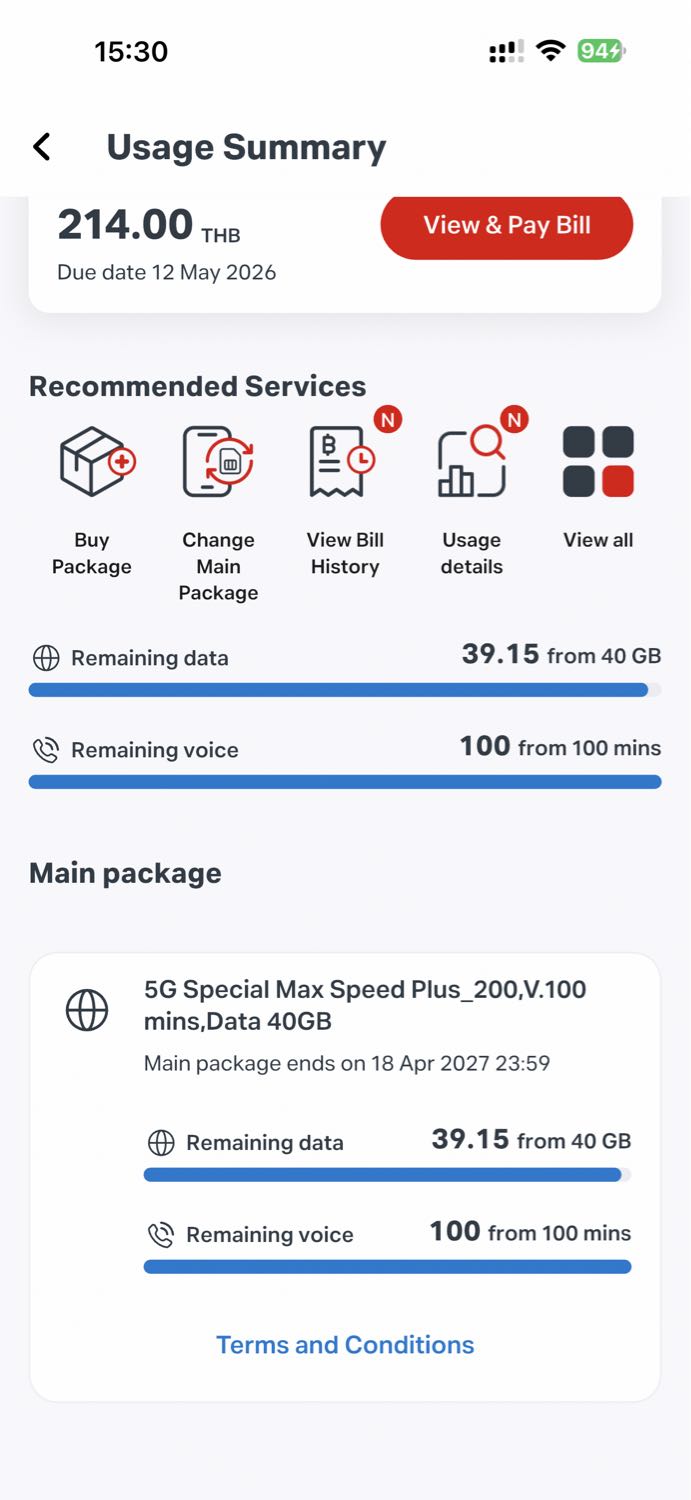Tap the back arrow in header

click(x=41, y=147)
